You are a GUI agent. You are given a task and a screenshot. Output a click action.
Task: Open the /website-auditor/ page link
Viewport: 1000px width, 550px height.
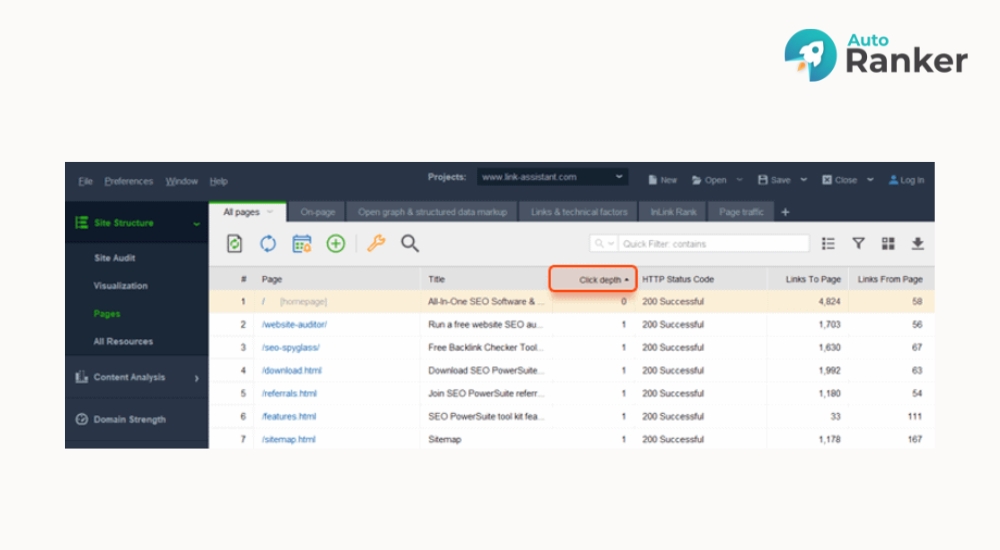click(x=294, y=324)
